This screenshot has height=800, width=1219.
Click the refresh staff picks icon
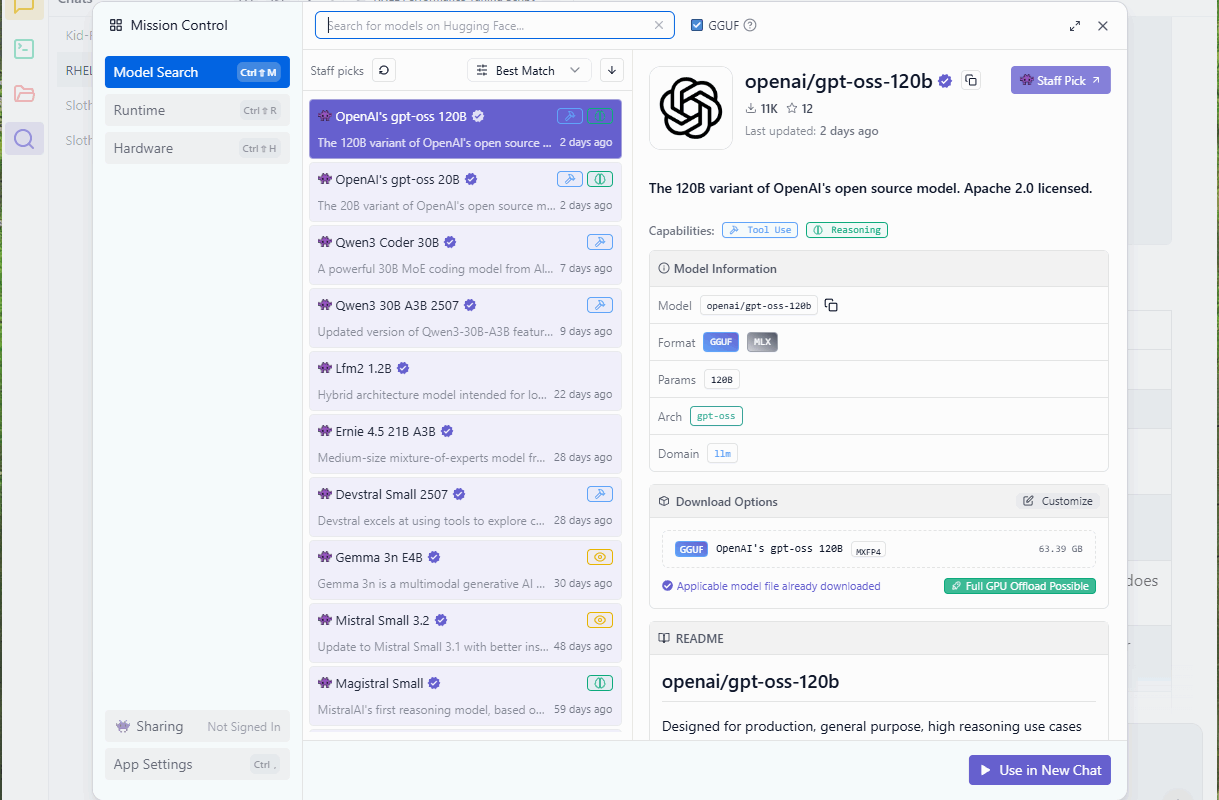384,70
